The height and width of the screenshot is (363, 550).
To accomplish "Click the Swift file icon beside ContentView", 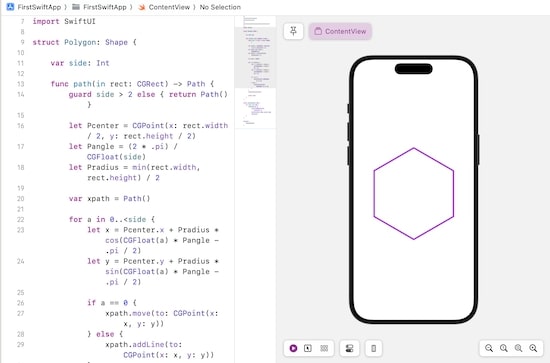I will [142, 7].
